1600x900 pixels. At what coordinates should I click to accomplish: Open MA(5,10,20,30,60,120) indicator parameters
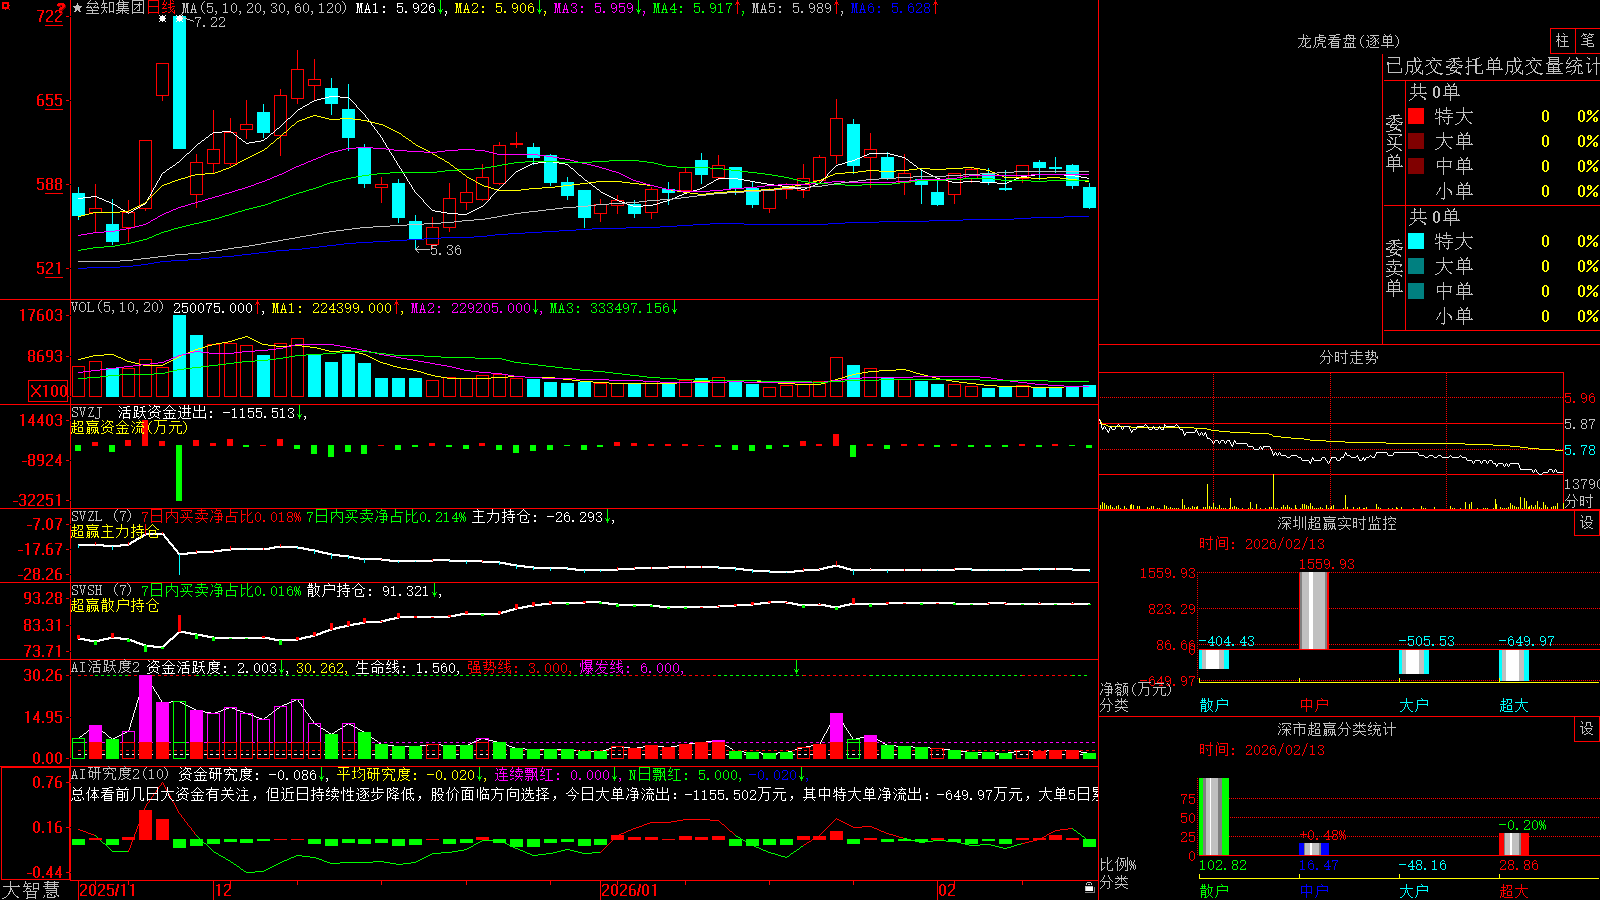coord(265,8)
